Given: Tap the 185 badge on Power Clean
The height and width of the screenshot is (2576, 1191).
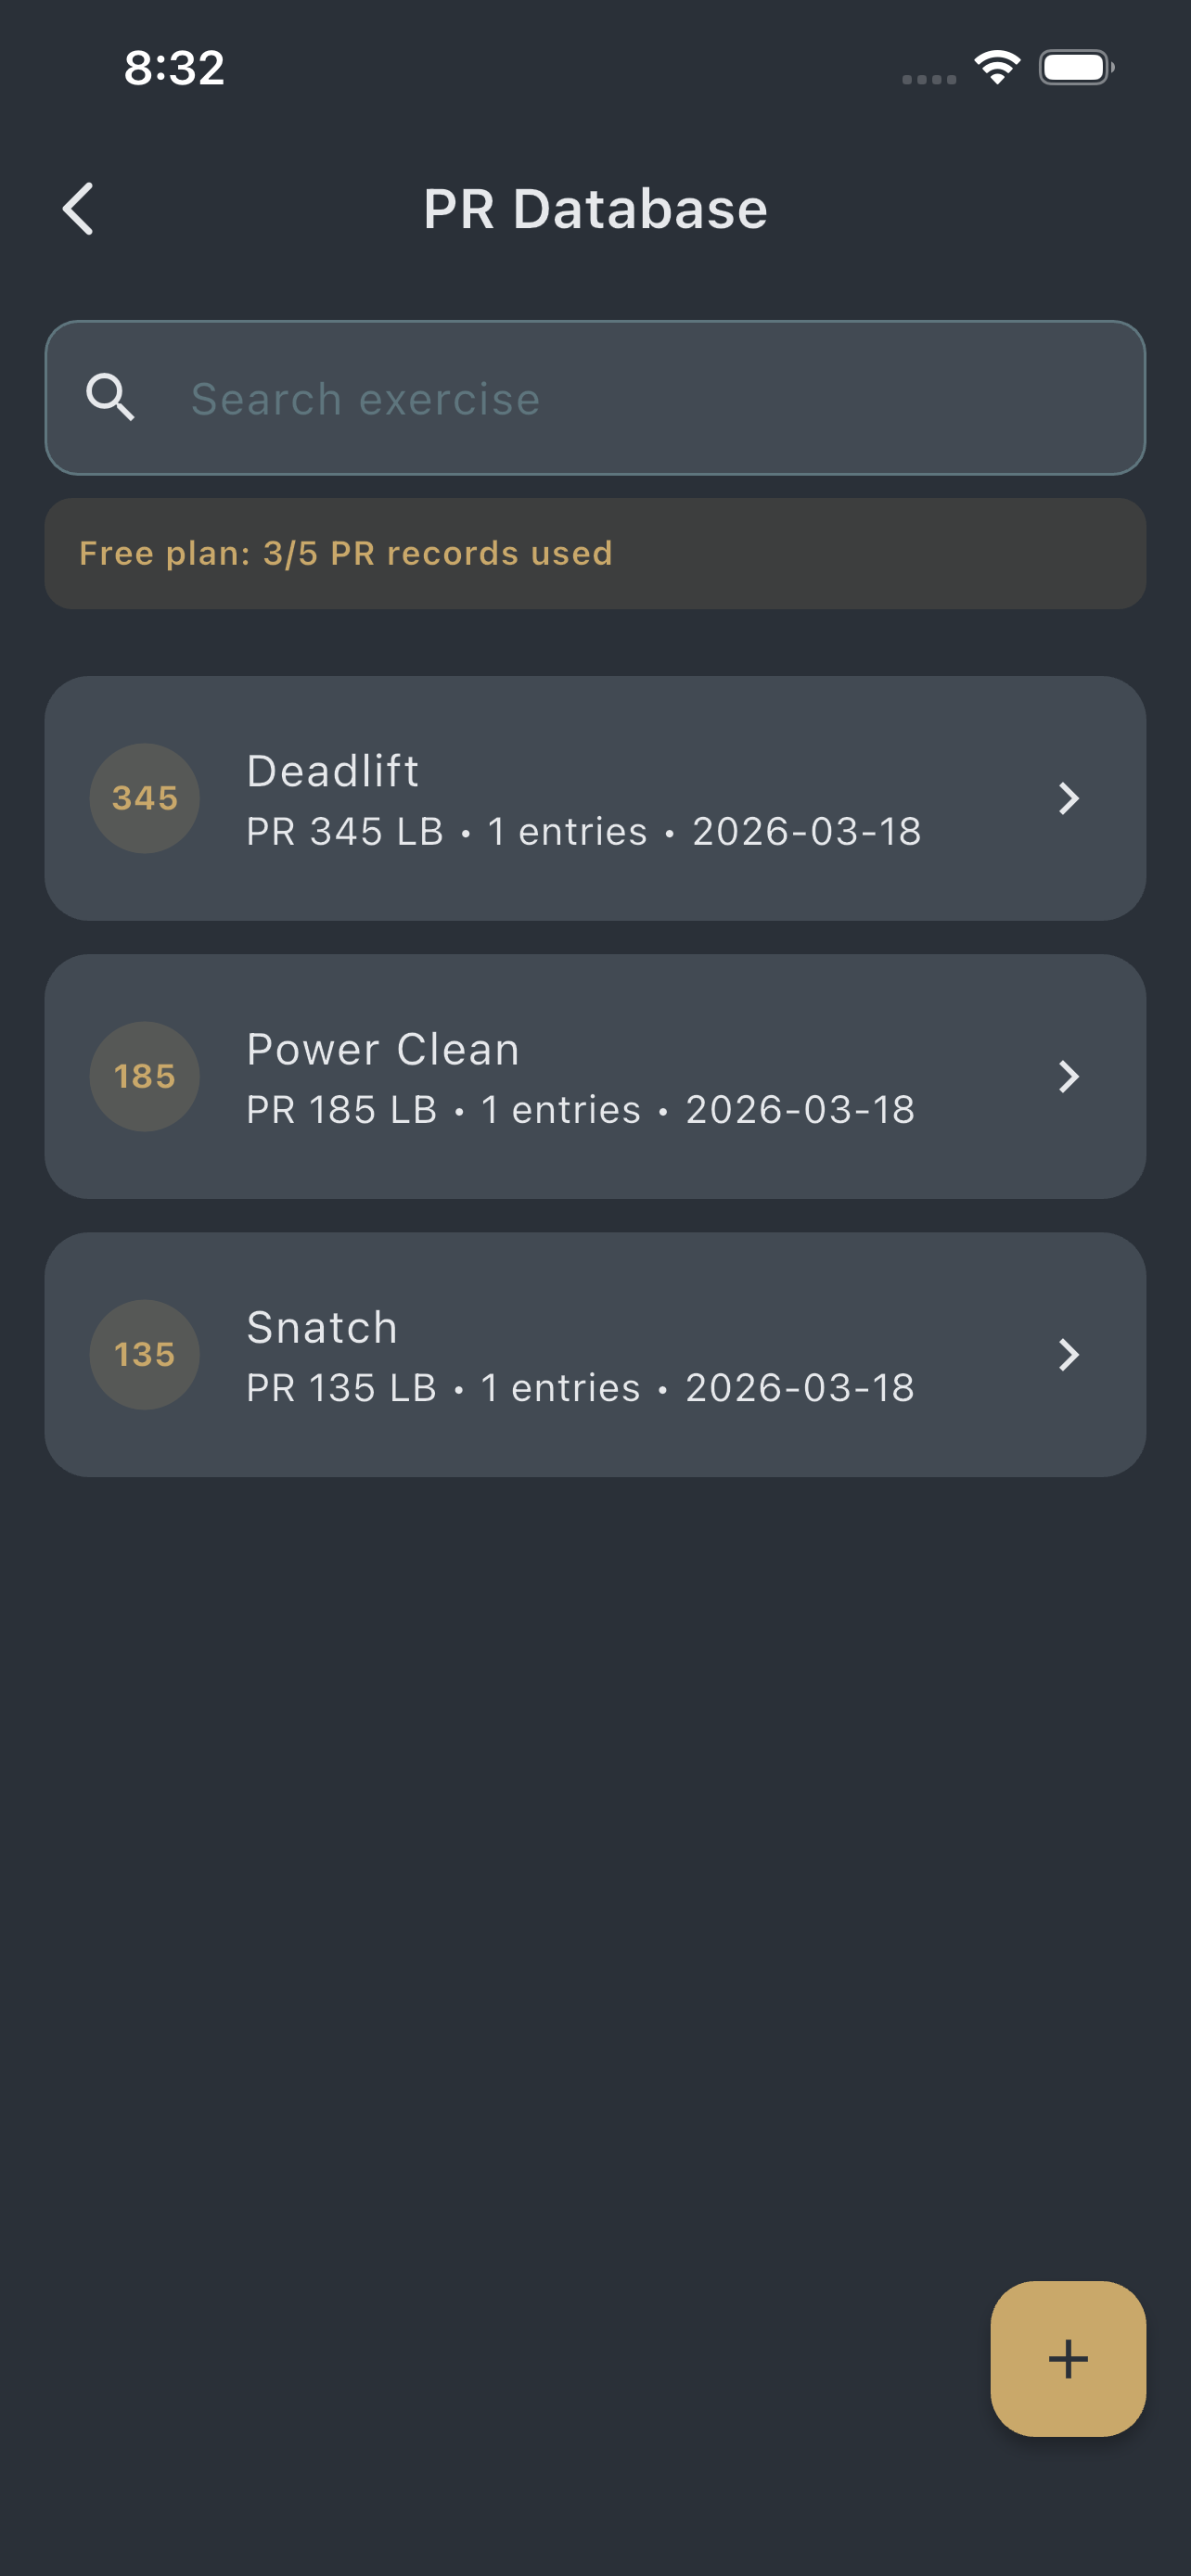Looking at the screenshot, I should (x=144, y=1076).
